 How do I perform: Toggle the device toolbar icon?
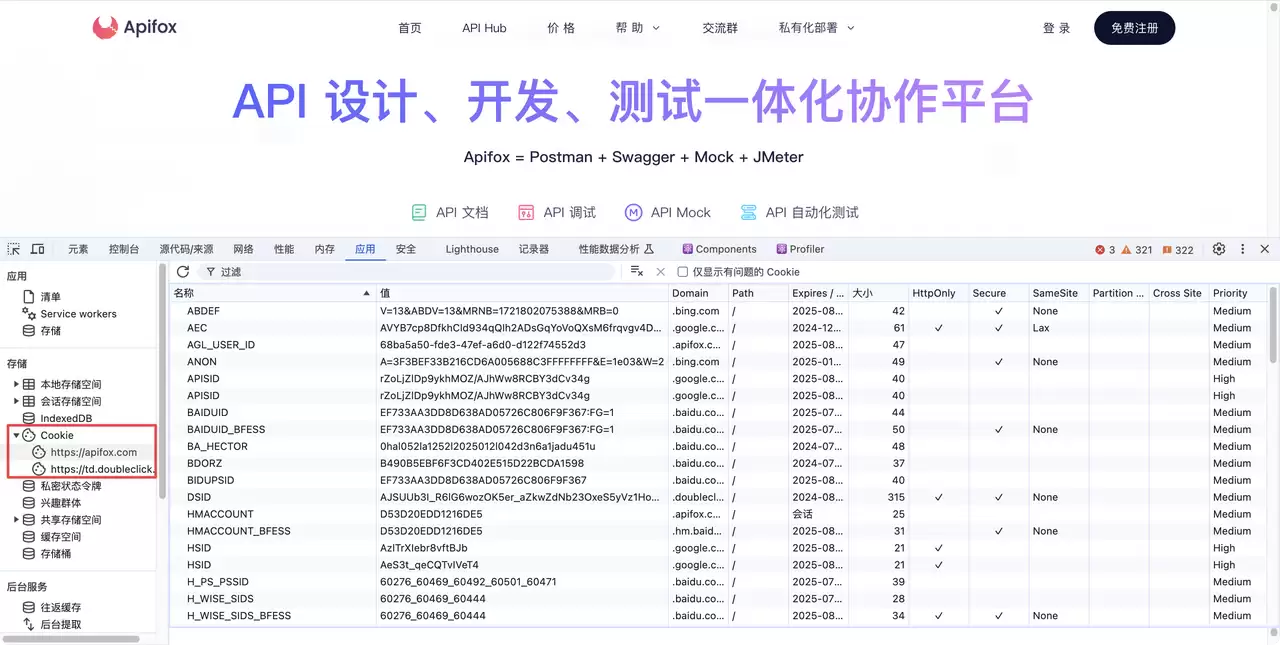pos(38,249)
